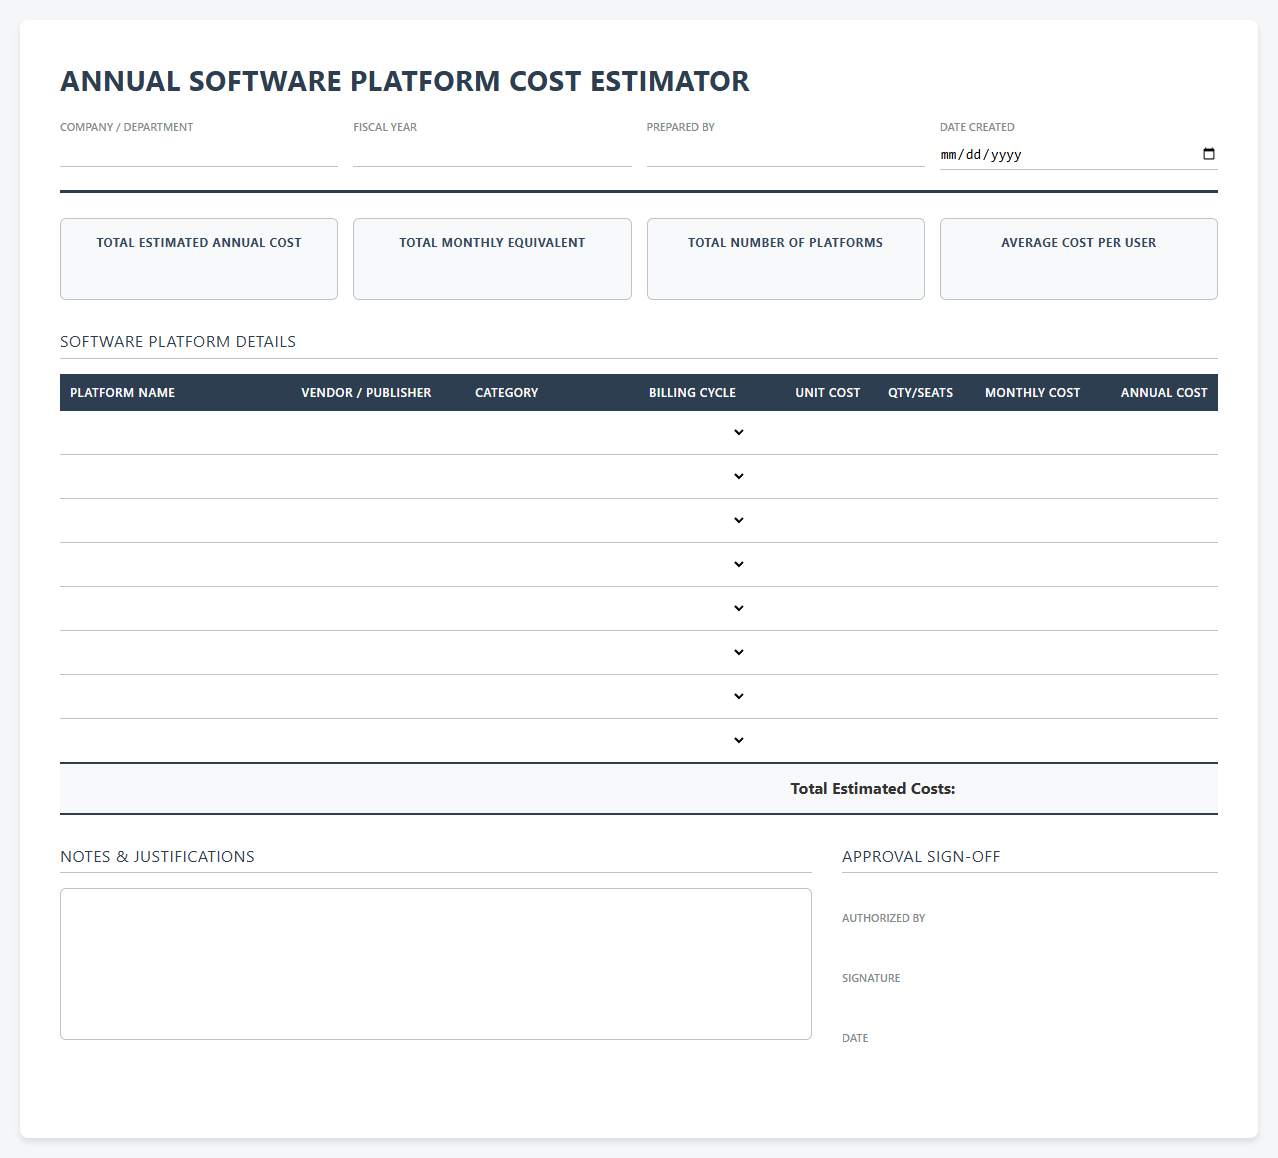Click the Date label under Approval Sign-Off
Screen dimensions: 1278x1158
click(855, 1038)
